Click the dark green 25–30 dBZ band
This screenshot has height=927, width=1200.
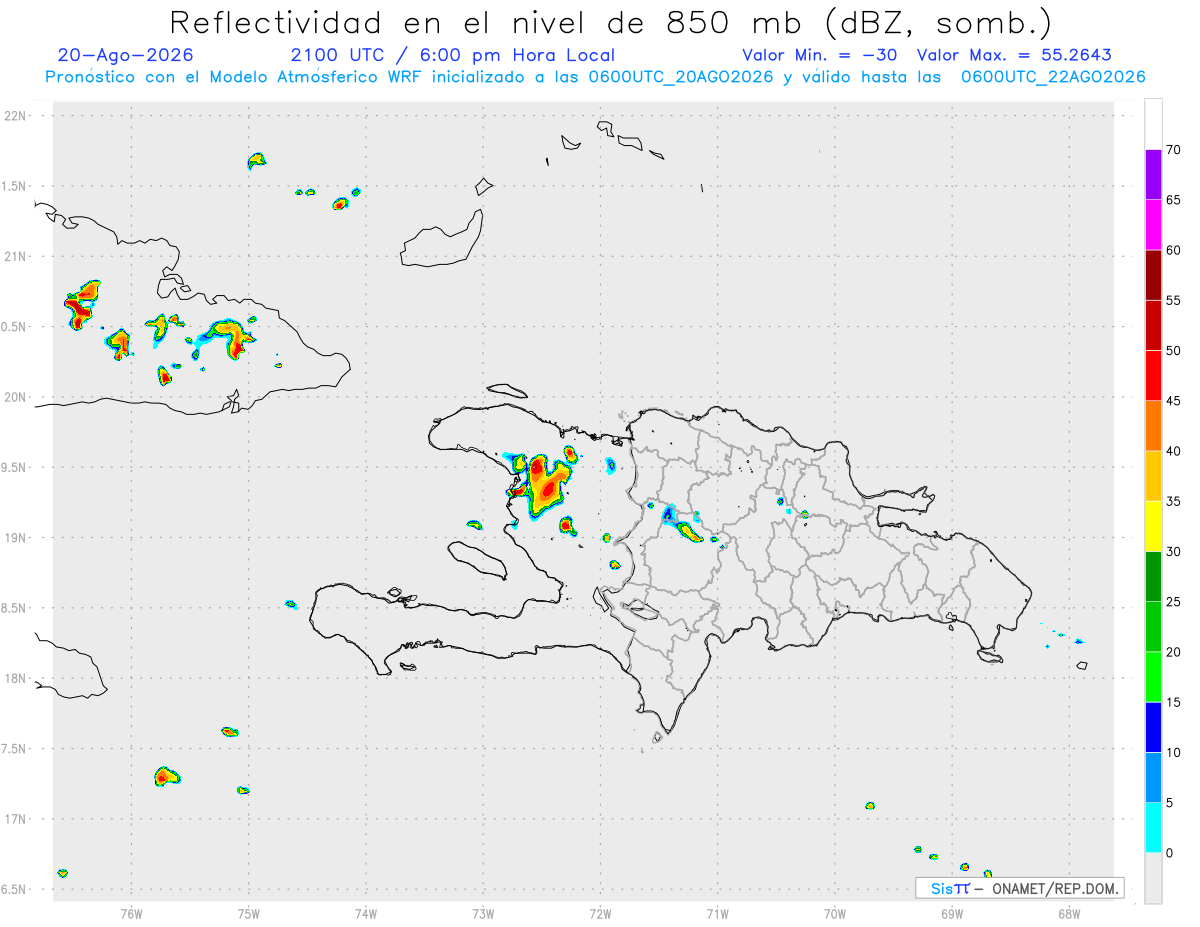click(1153, 577)
